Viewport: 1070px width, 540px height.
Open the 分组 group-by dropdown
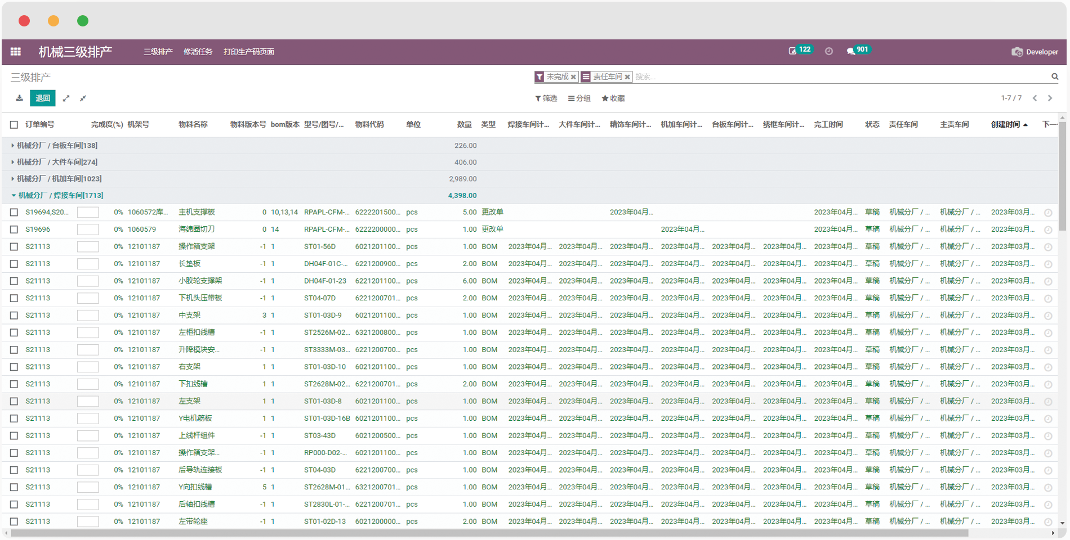[x=579, y=98]
